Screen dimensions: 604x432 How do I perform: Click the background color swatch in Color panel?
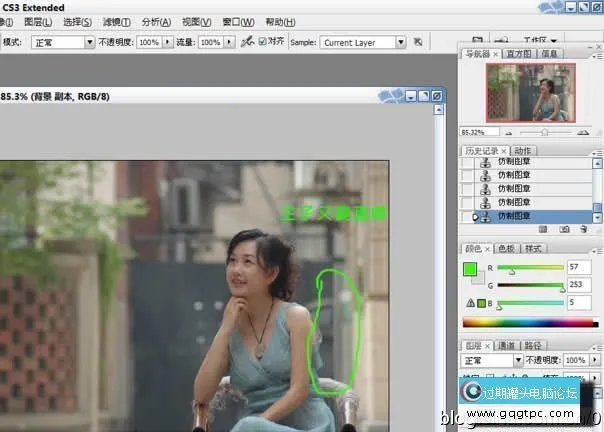click(479, 278)
